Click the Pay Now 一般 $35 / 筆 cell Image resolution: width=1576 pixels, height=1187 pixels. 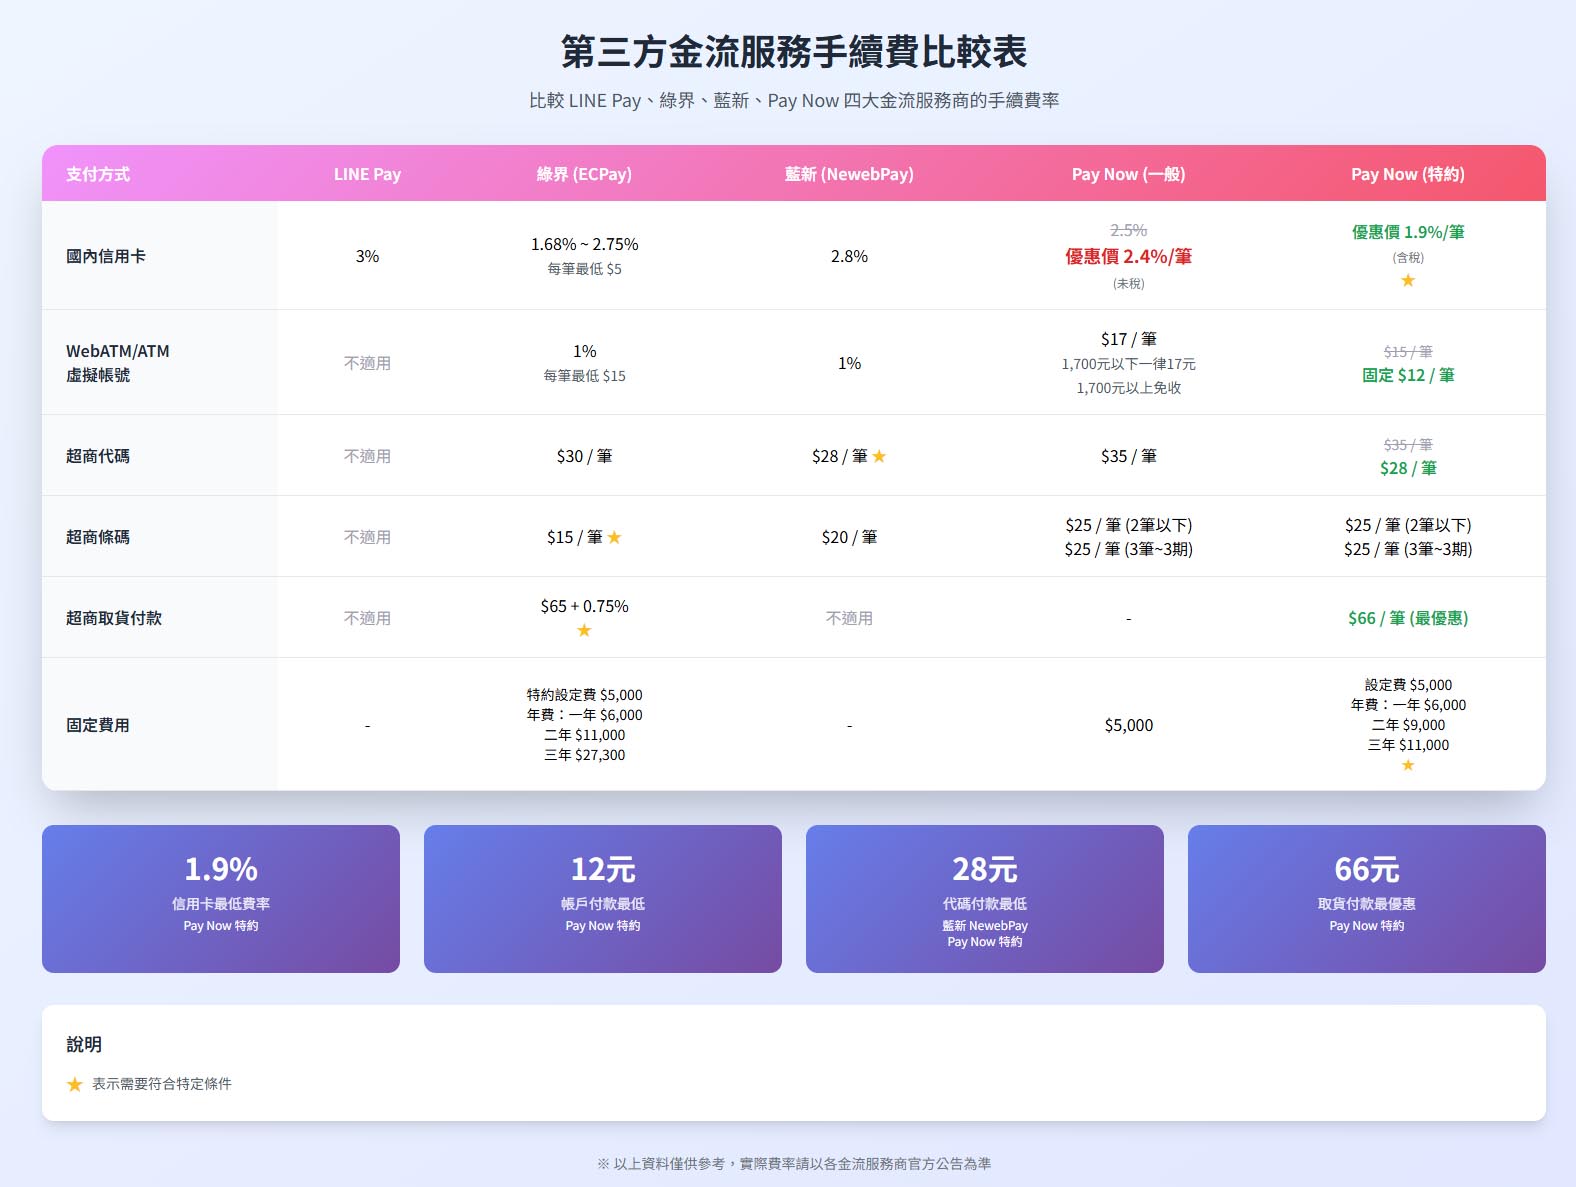(1128, 456)
